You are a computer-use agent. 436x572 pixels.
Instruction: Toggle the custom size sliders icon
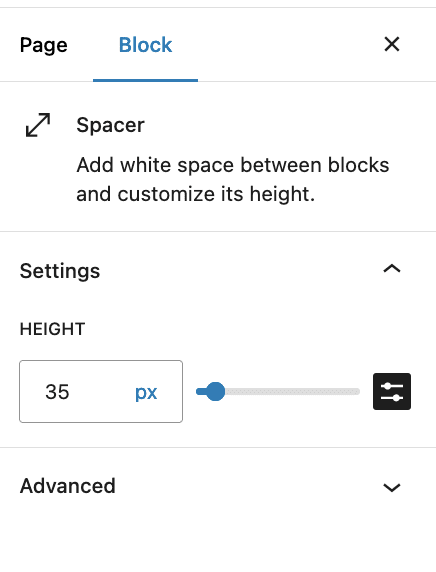[392, 391]
